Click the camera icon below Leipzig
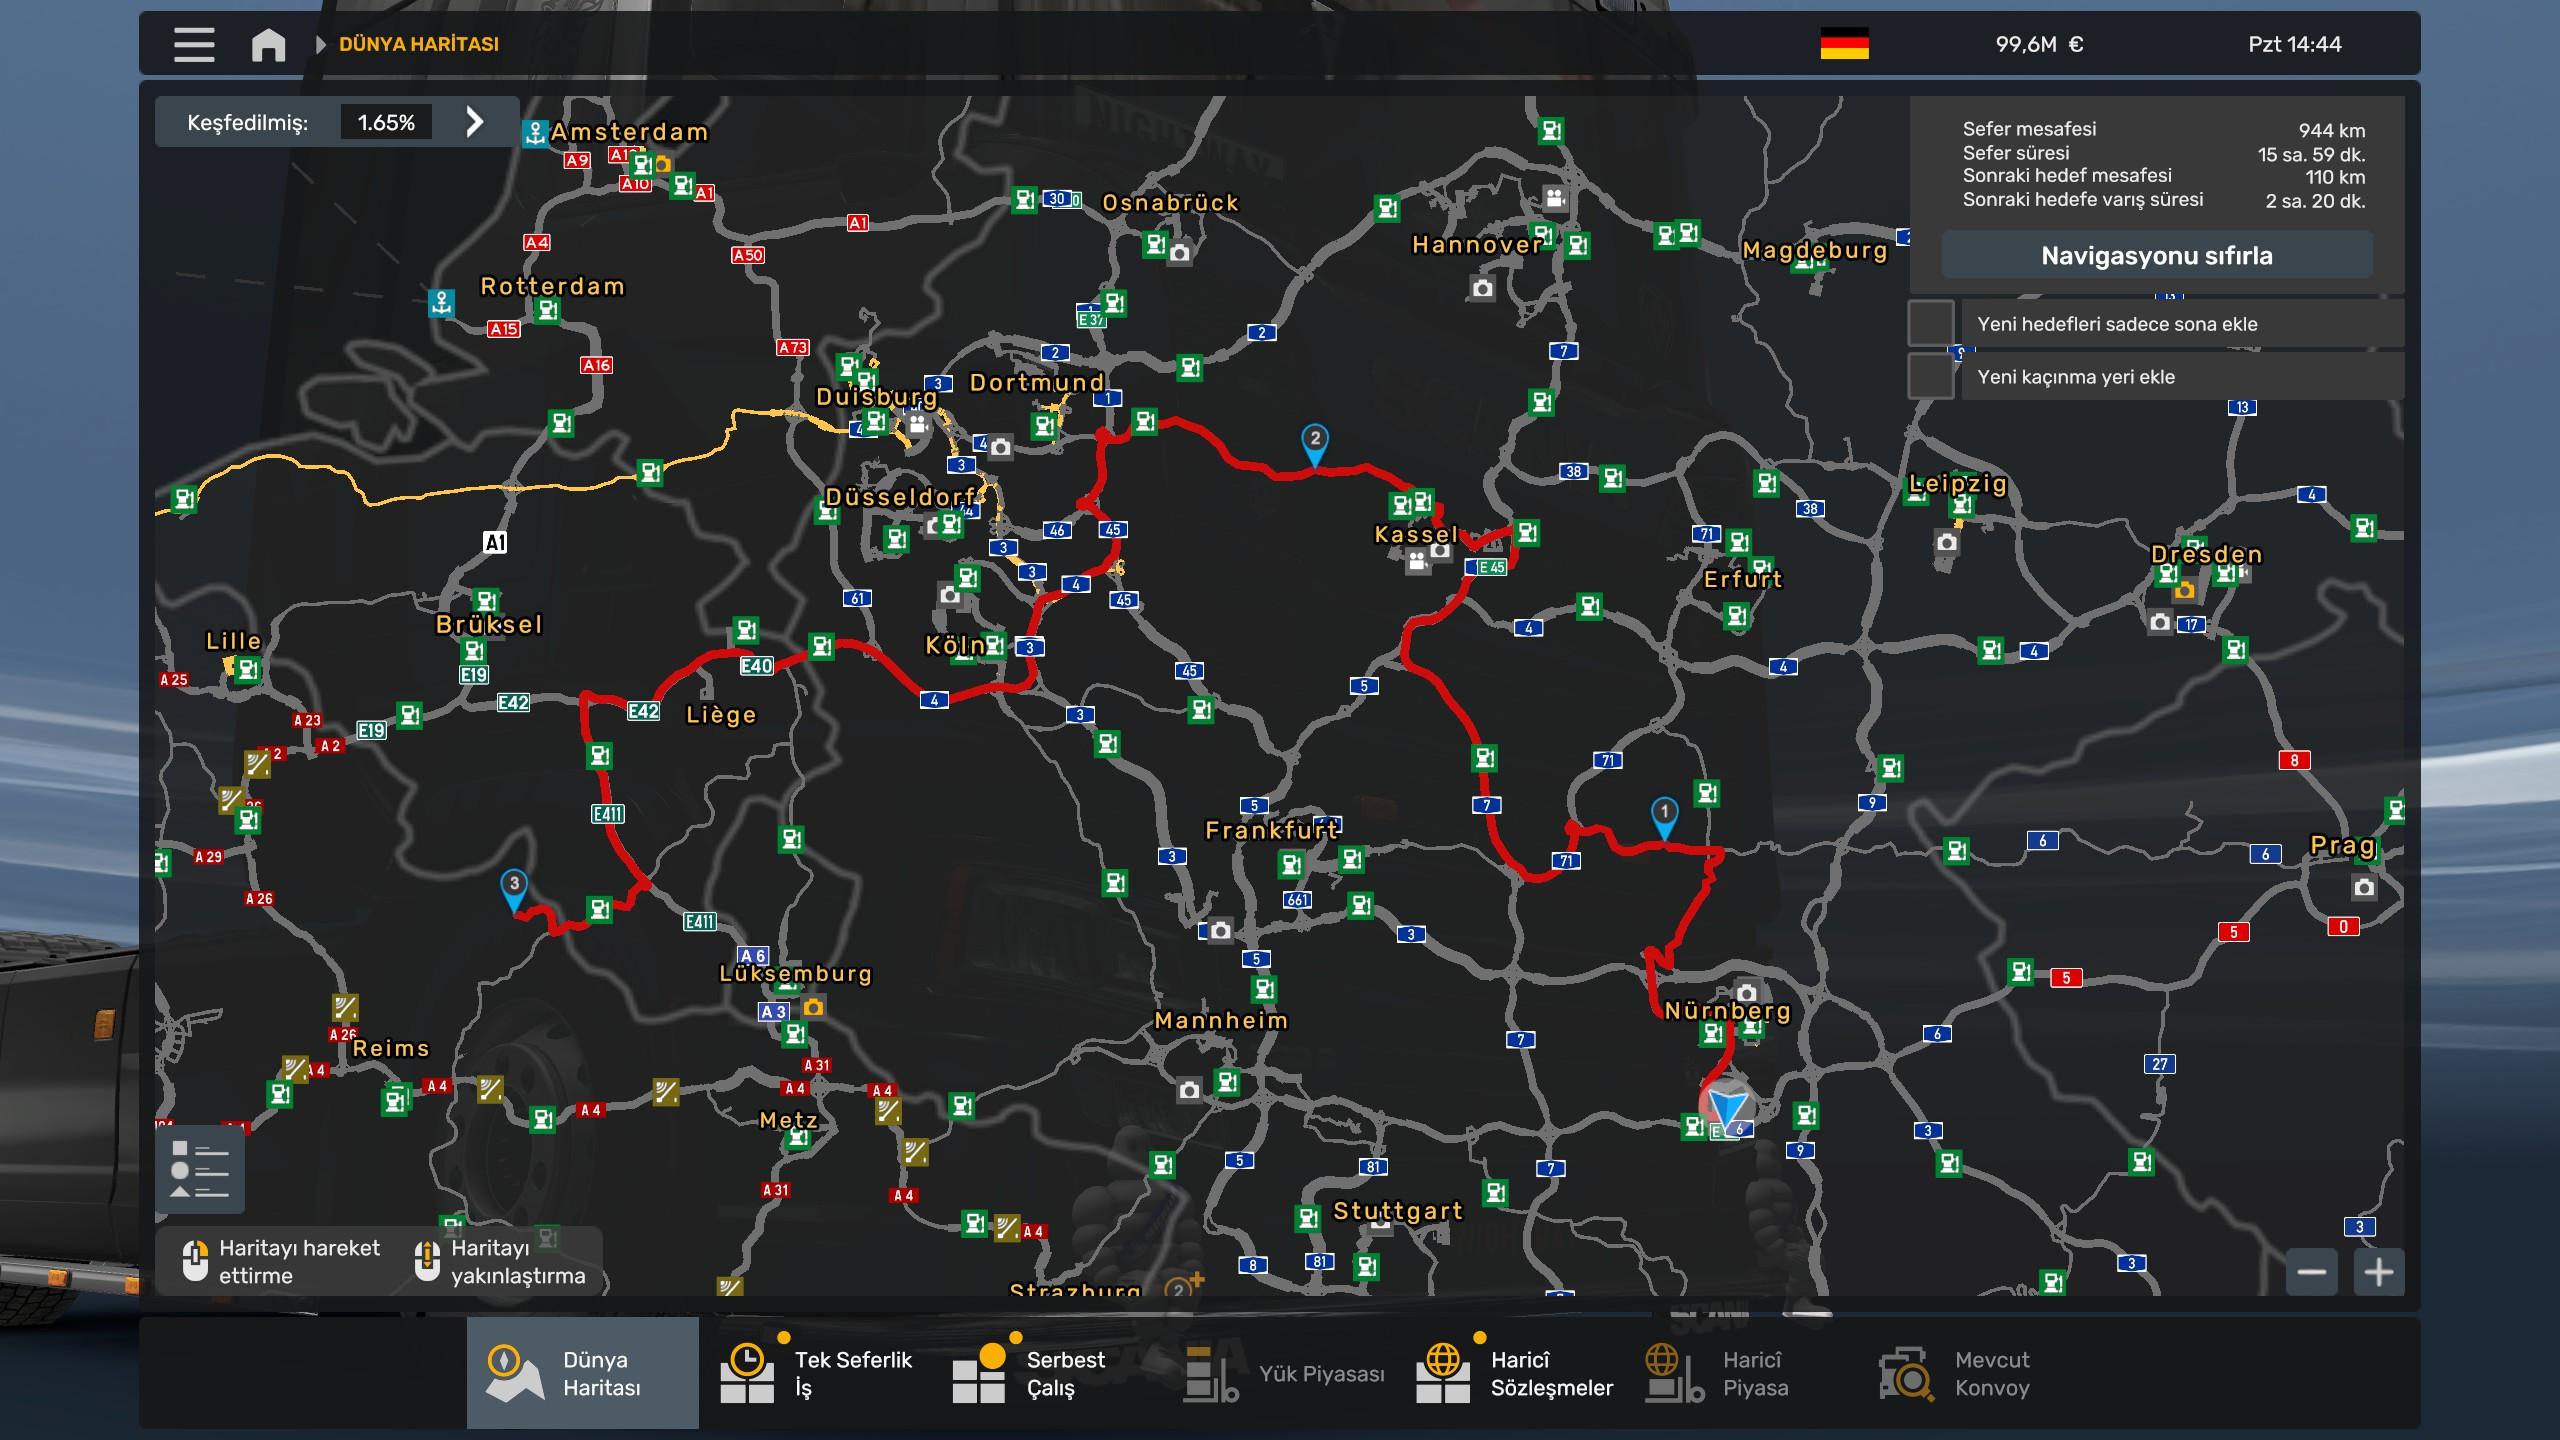Screen dimensions: 2560x1440 1946,542
